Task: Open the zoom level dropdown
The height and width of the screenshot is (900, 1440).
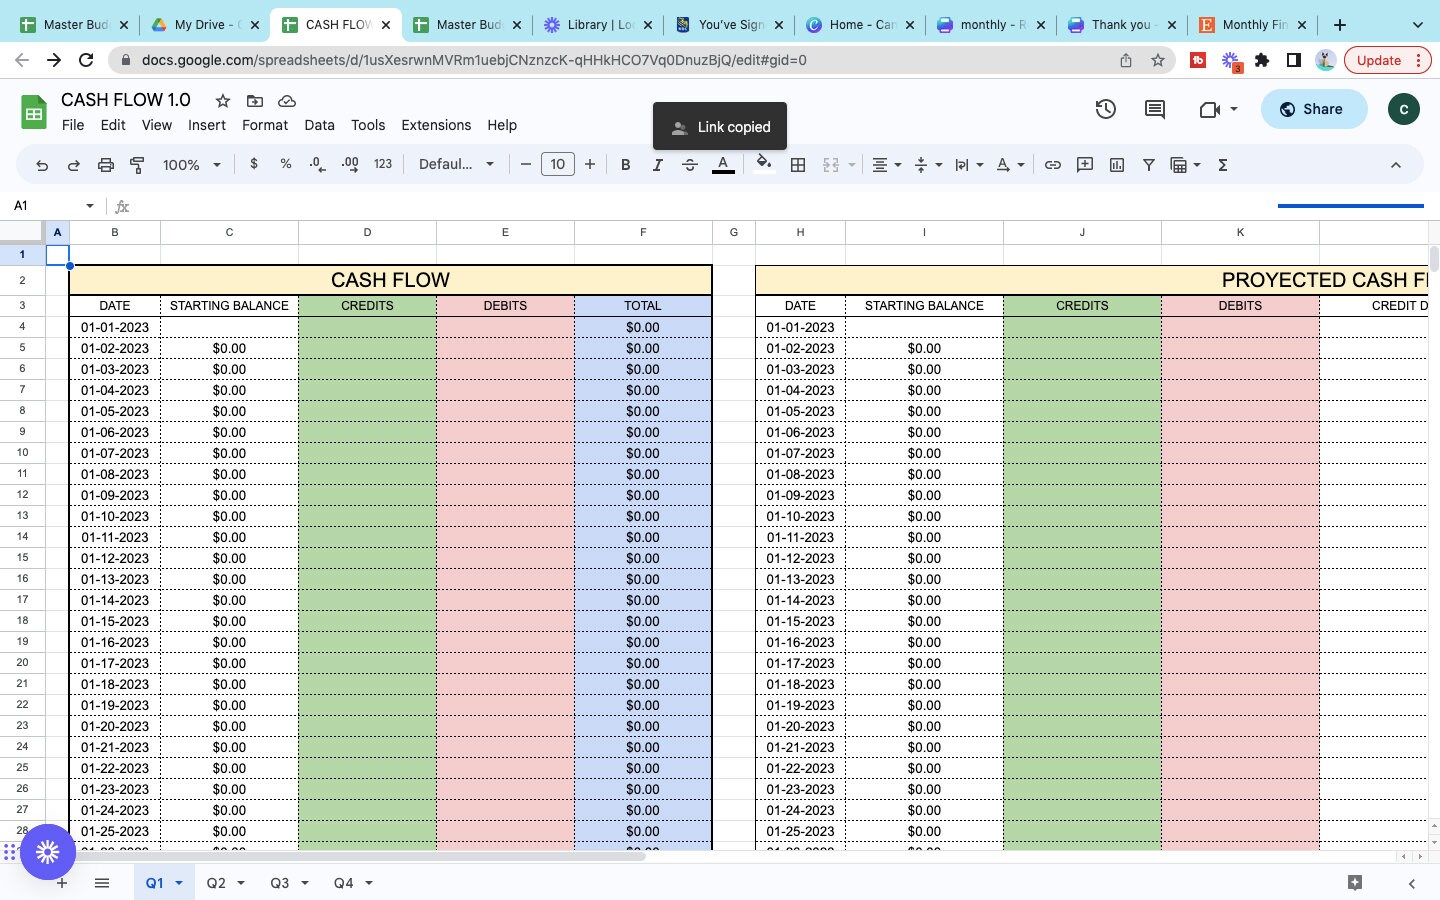Action: point(188,164)
